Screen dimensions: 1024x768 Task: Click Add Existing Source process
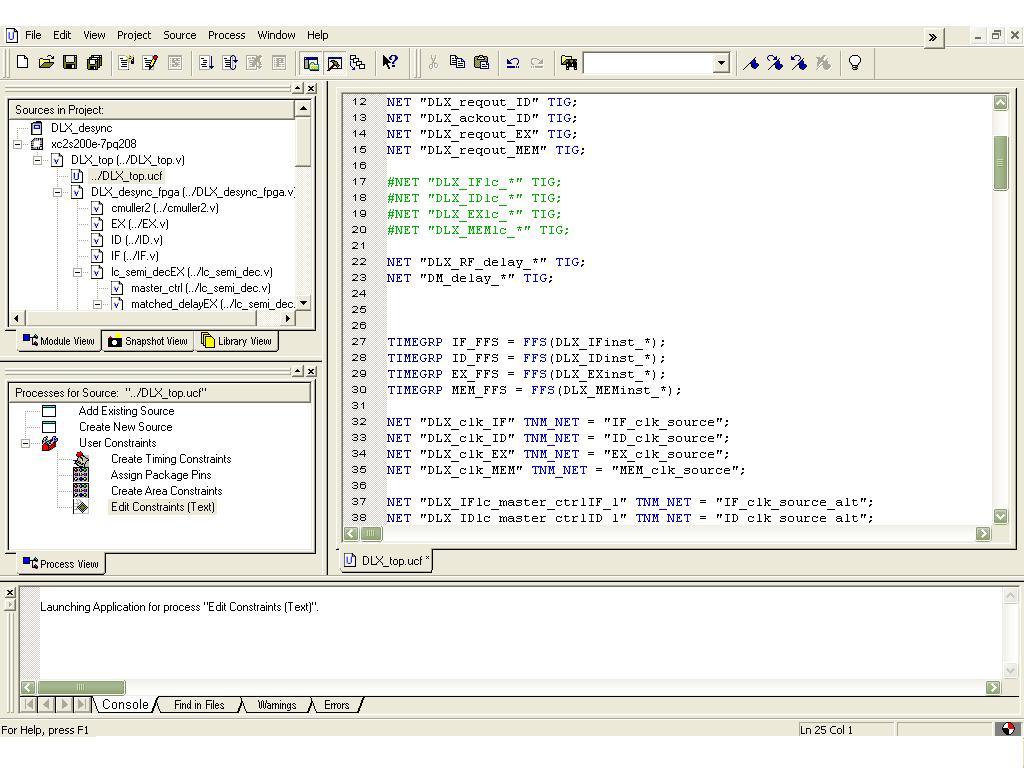click(126, 411)
